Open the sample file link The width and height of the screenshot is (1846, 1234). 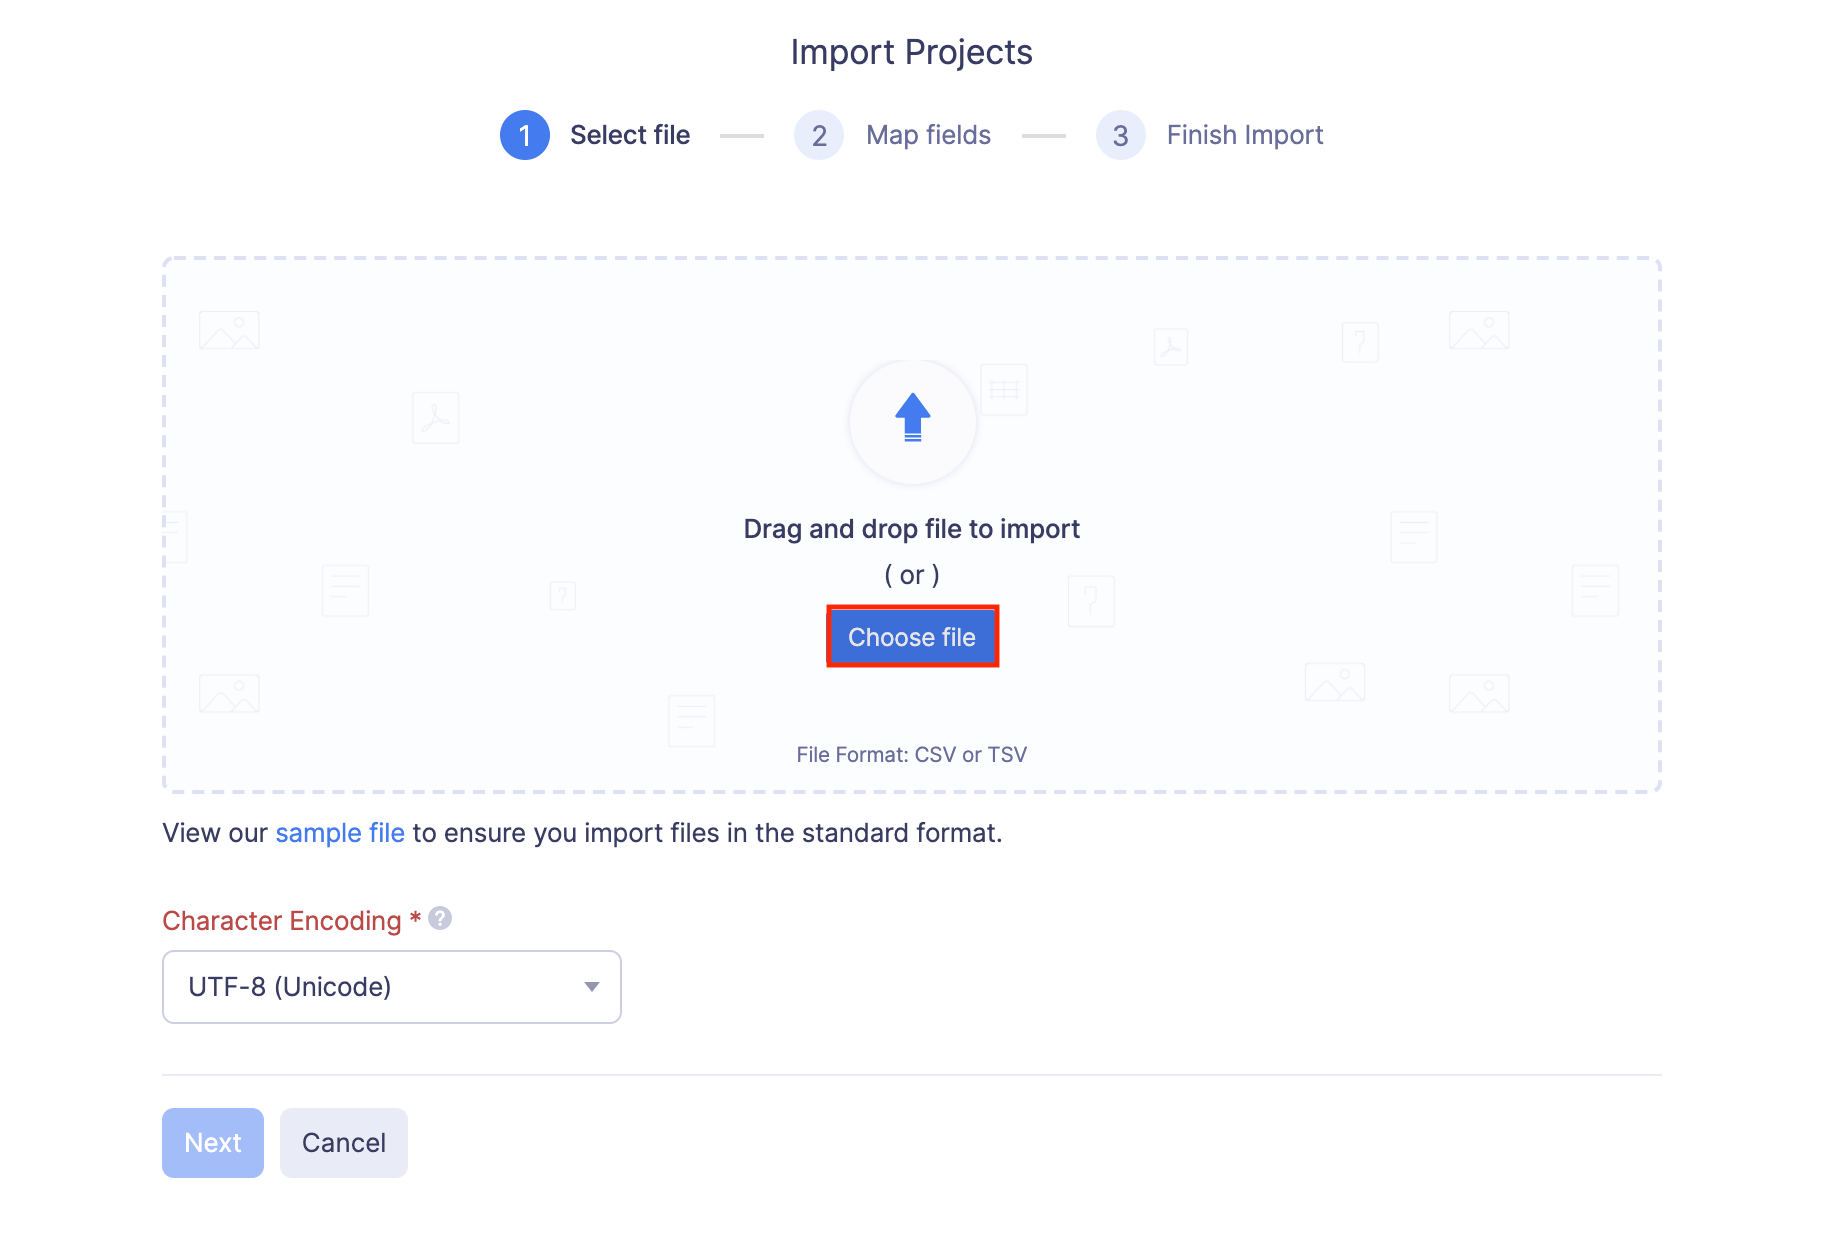pyautogui.click(x=339, y=832)
